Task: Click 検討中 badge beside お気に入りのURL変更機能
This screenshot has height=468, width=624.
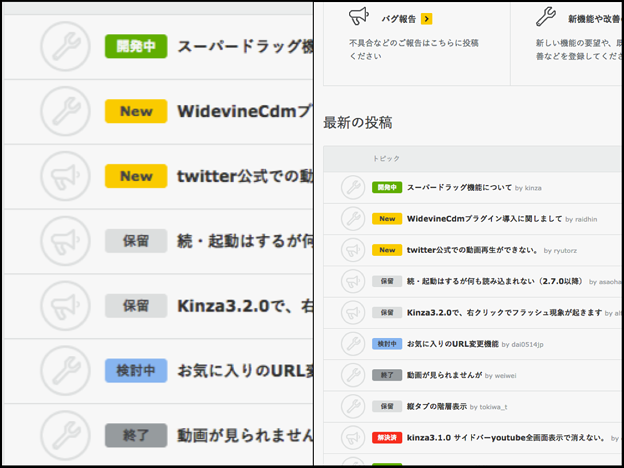Action: (387, 344)
